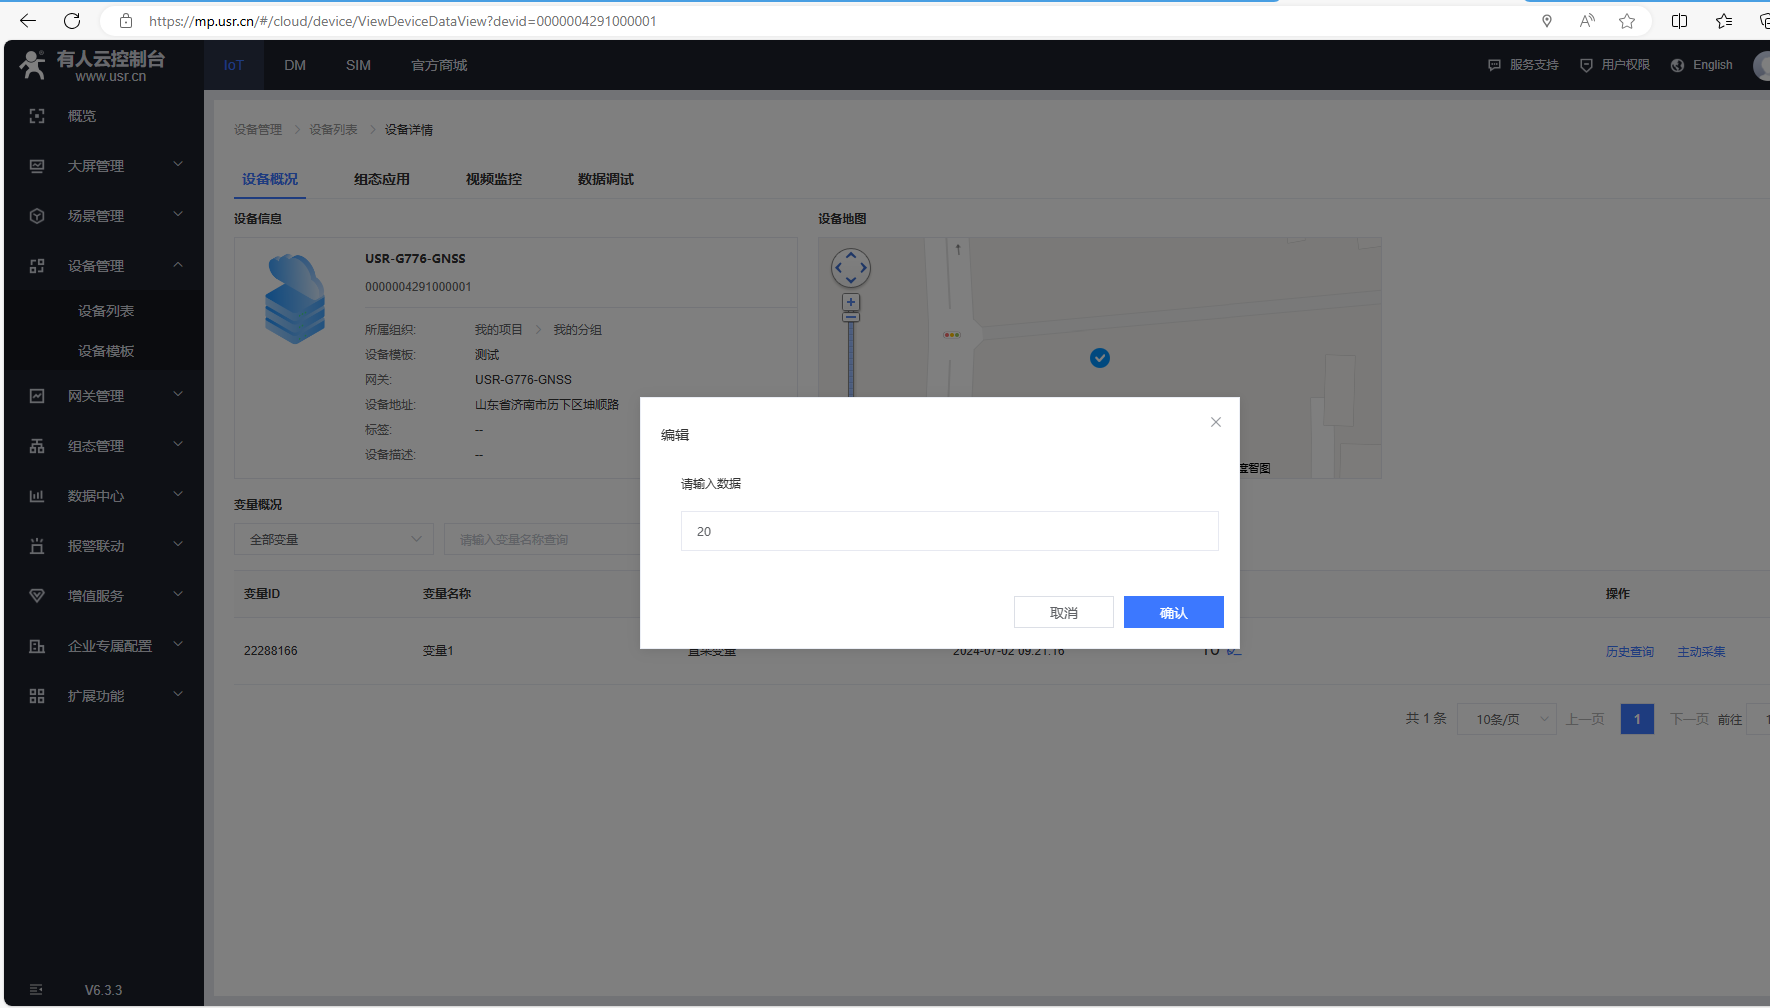Click the 取消 button in dialog
Image resolution: width=1770 pixels, height=1008 pixels.
click(1063, 612)
